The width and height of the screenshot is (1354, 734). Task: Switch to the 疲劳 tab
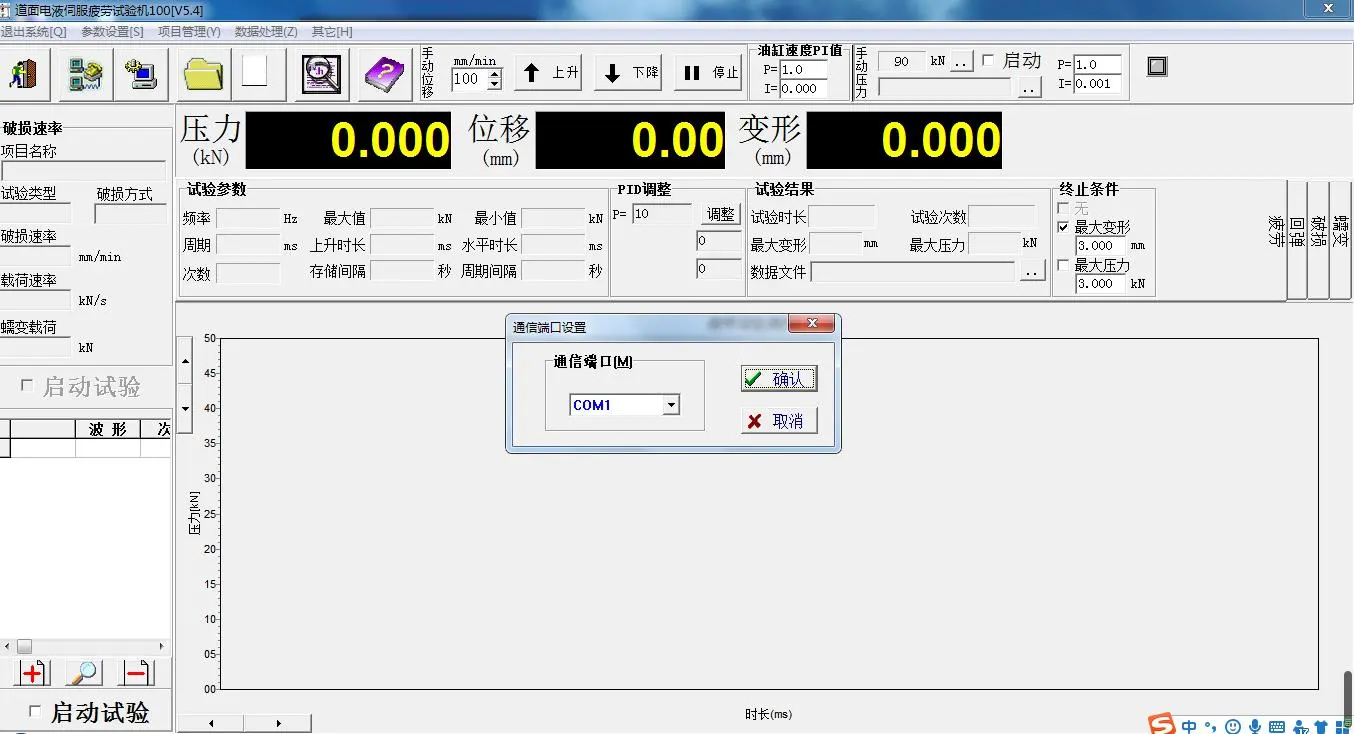click(x=1275, y=239)
